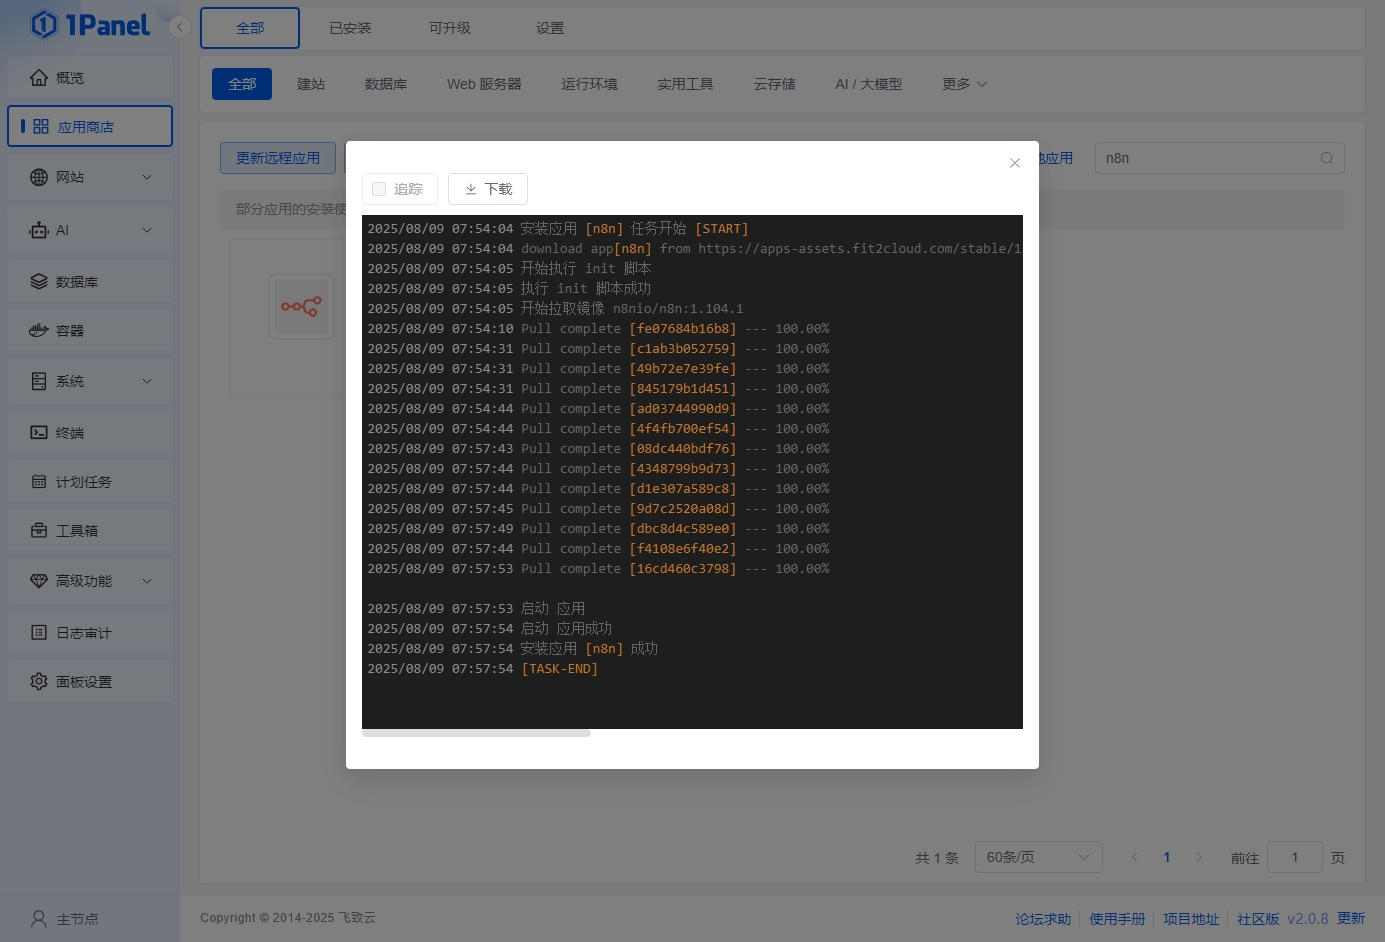Open the 工具箱 toolbox icon
This screenshot has height=942, width=1385.
point(39,530)
